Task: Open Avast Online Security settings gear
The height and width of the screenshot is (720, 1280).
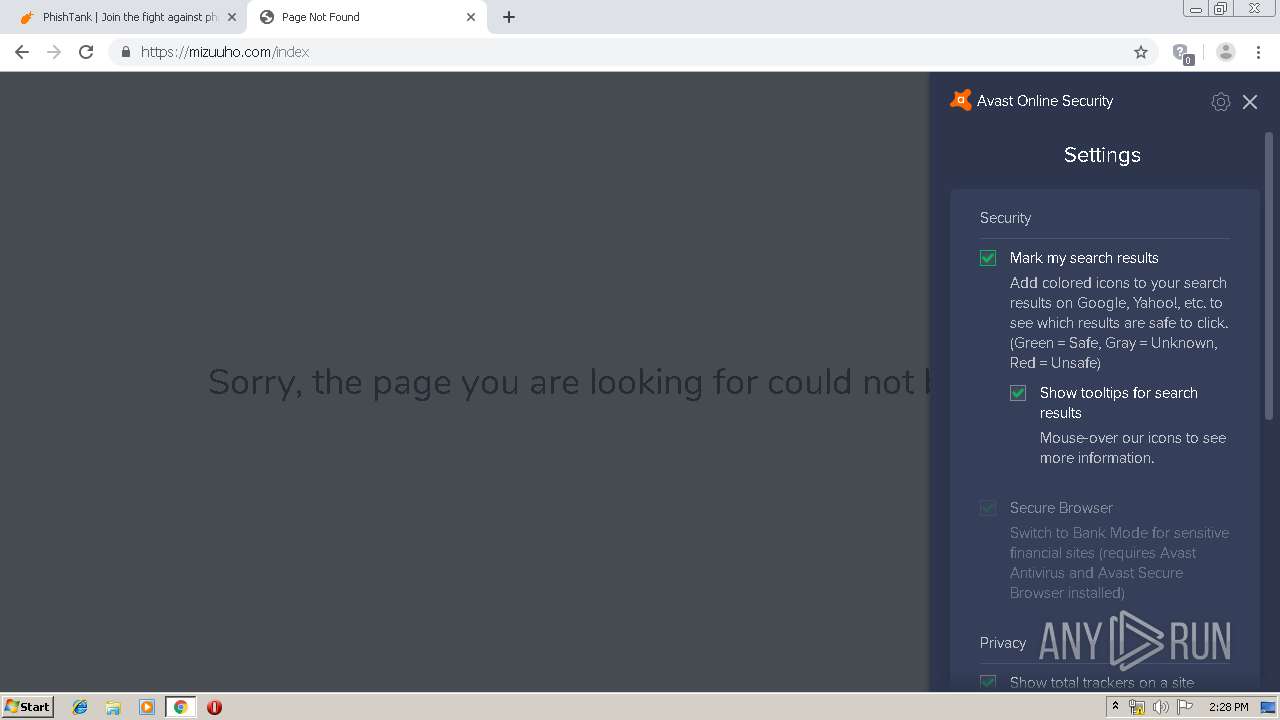Action: [1220, 102]
